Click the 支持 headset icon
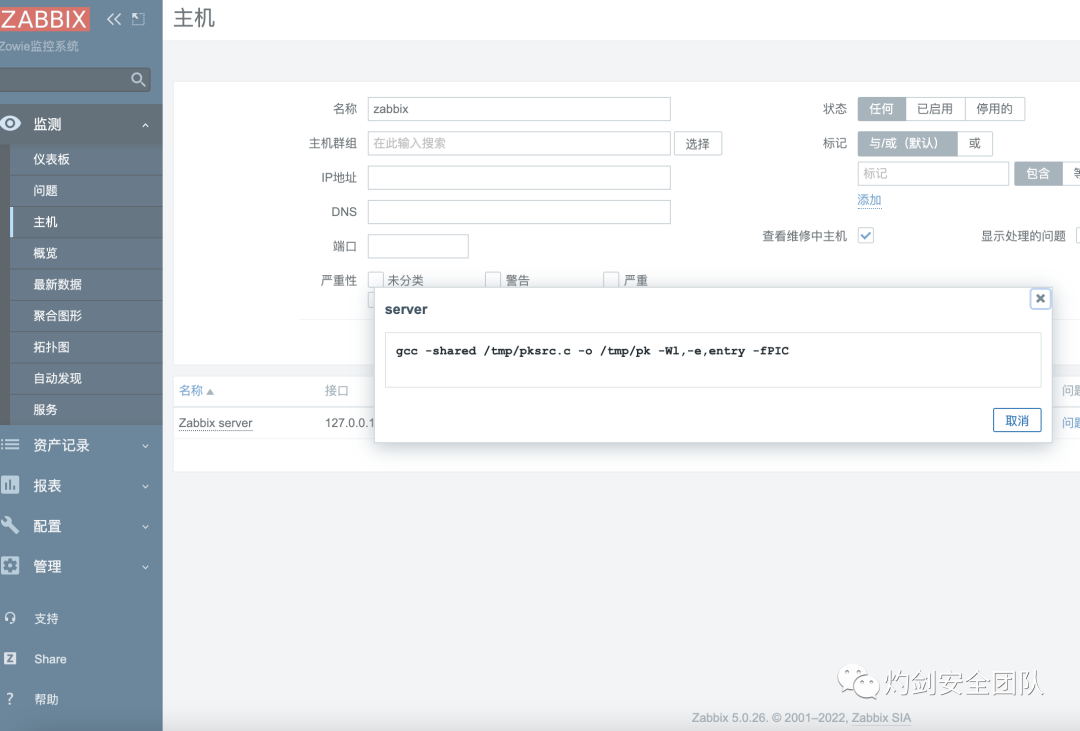Image resolution: width=1080 pixels, height=731 pixels. [10, 618]
